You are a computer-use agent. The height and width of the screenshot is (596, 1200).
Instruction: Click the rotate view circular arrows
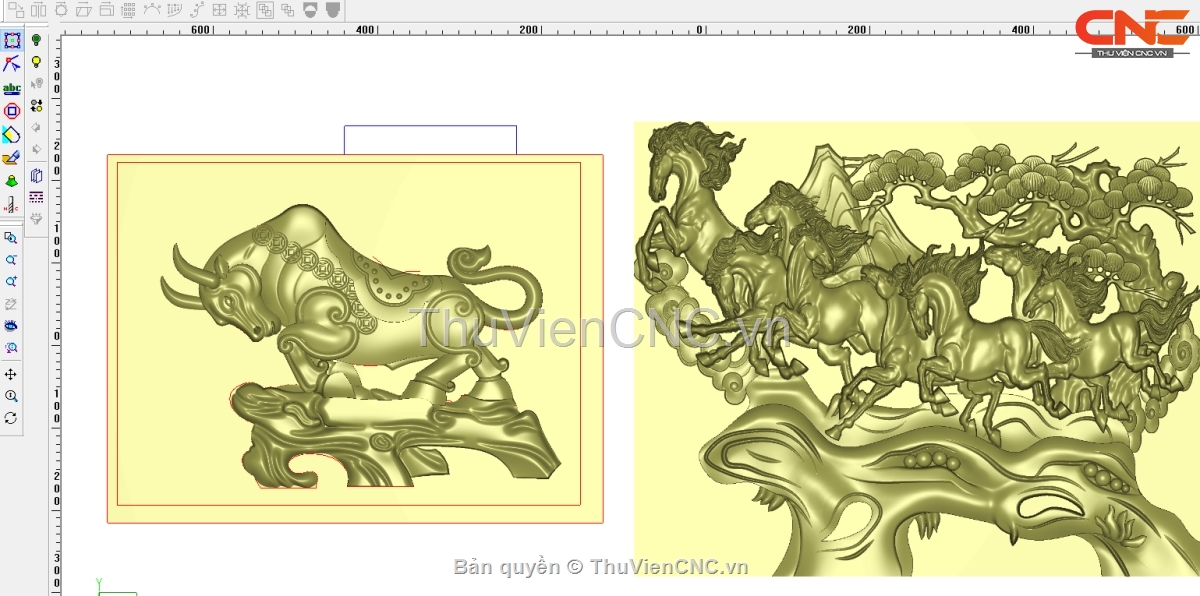(x=11, y=418)
